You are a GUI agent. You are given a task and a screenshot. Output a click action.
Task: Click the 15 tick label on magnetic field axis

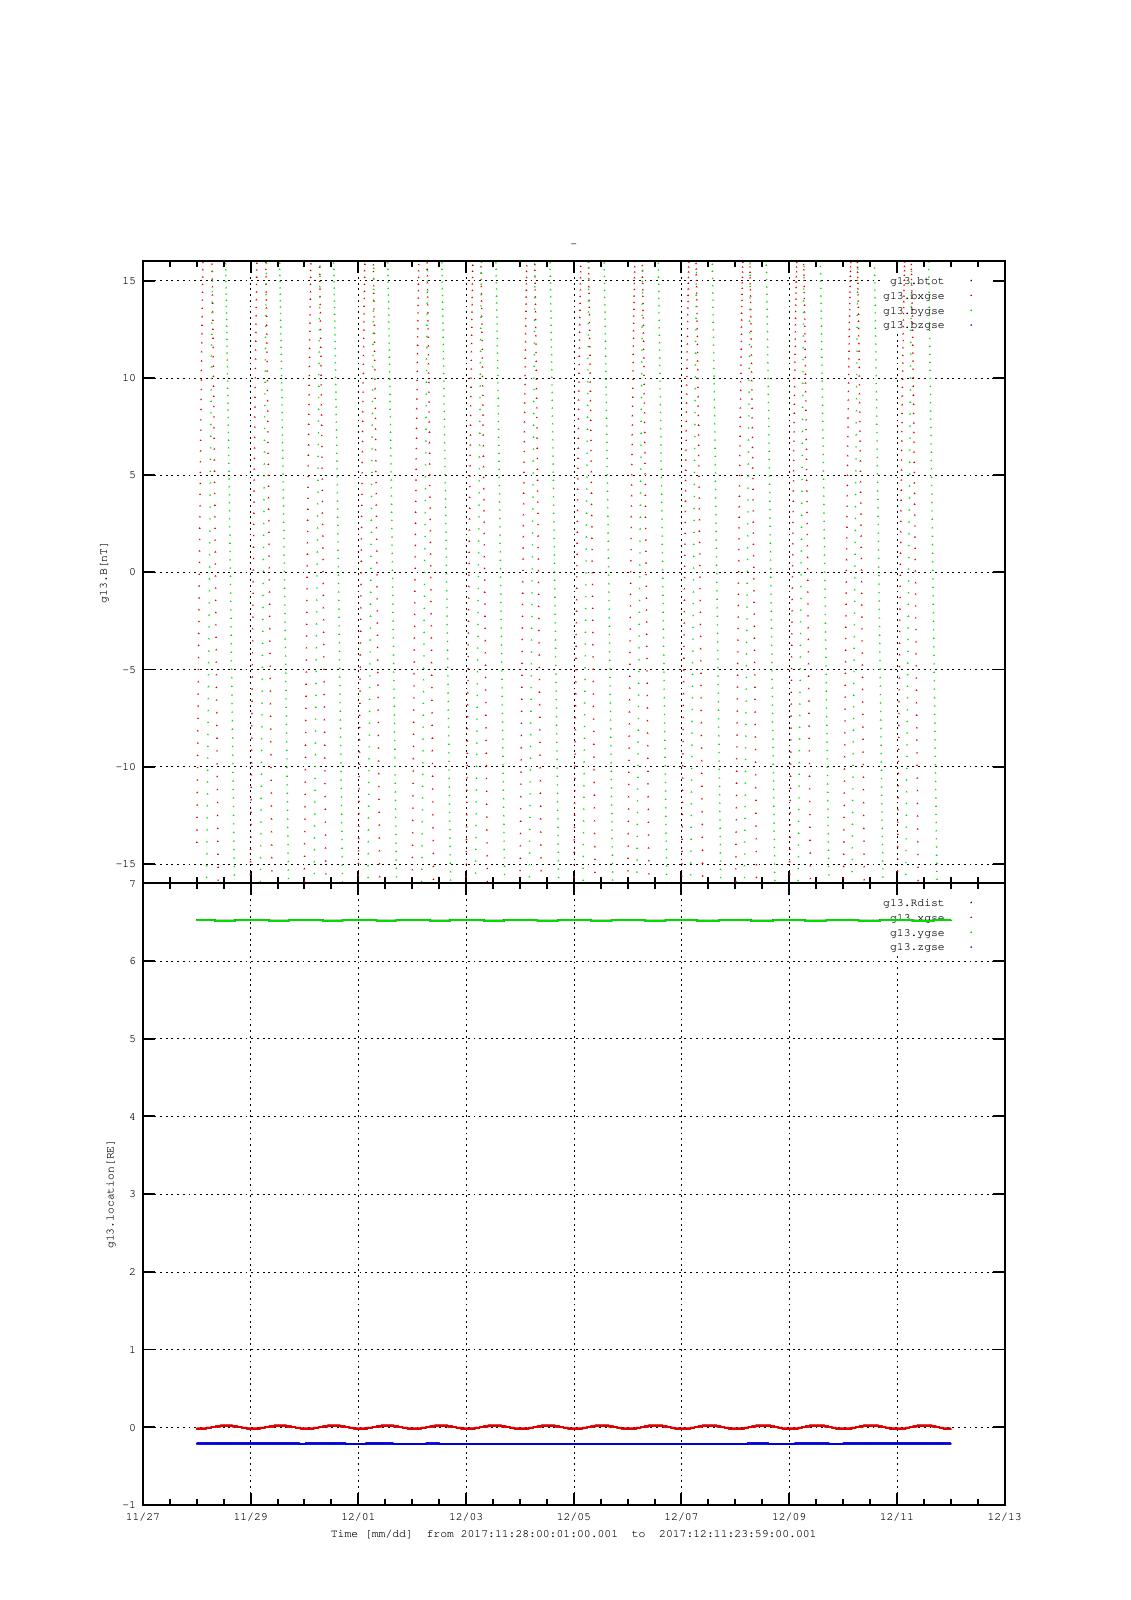click(129, 281)
